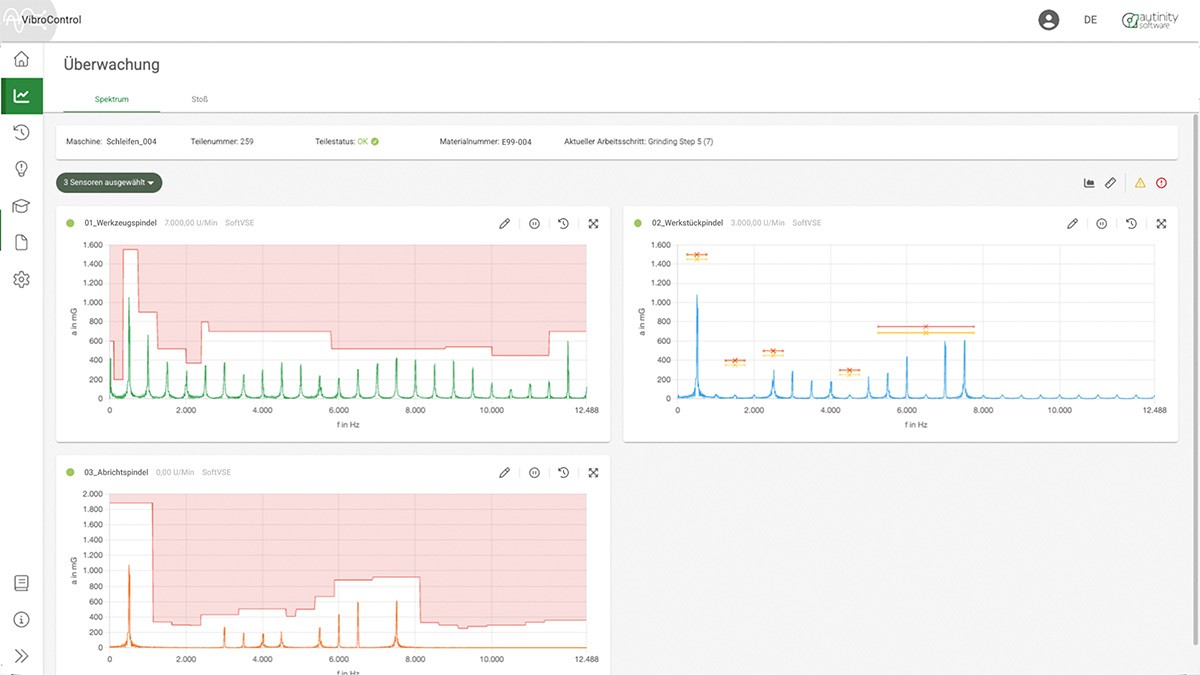Click the red error filter icon
The width and height of the screenshot is (1200, 675).
[x=1161, y=183]
